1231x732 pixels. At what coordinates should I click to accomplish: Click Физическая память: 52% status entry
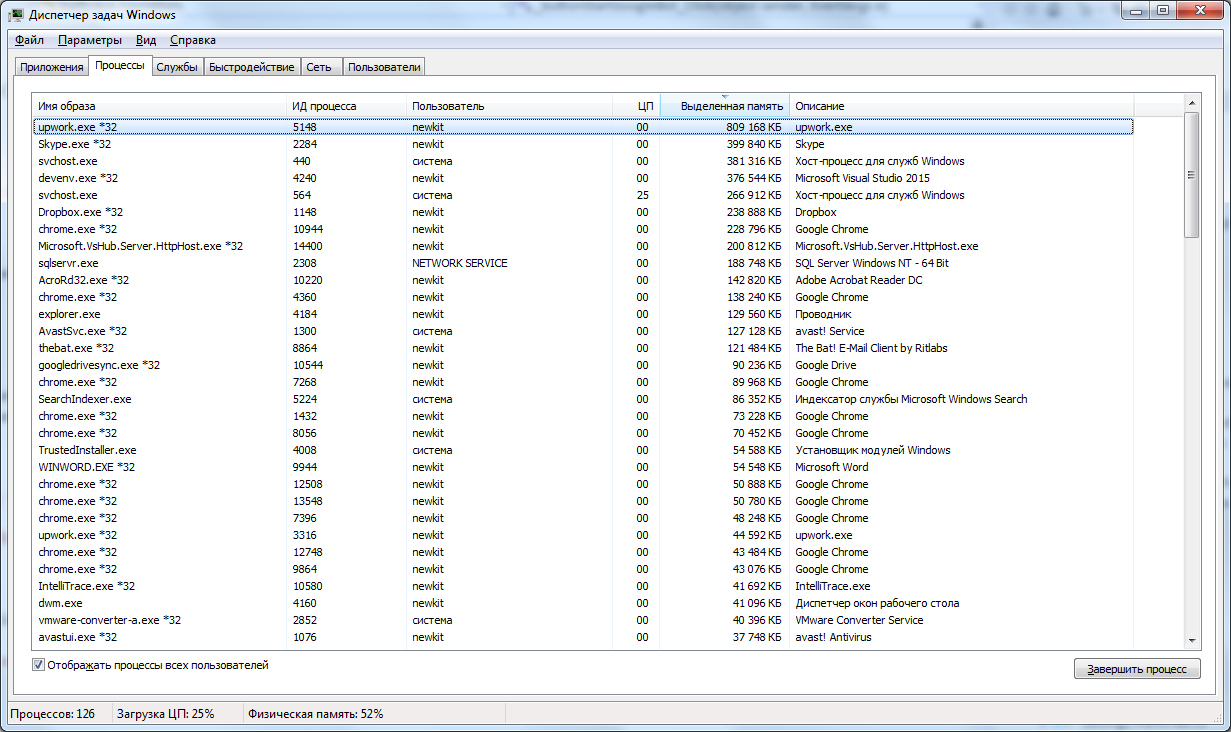coord(316,714)
